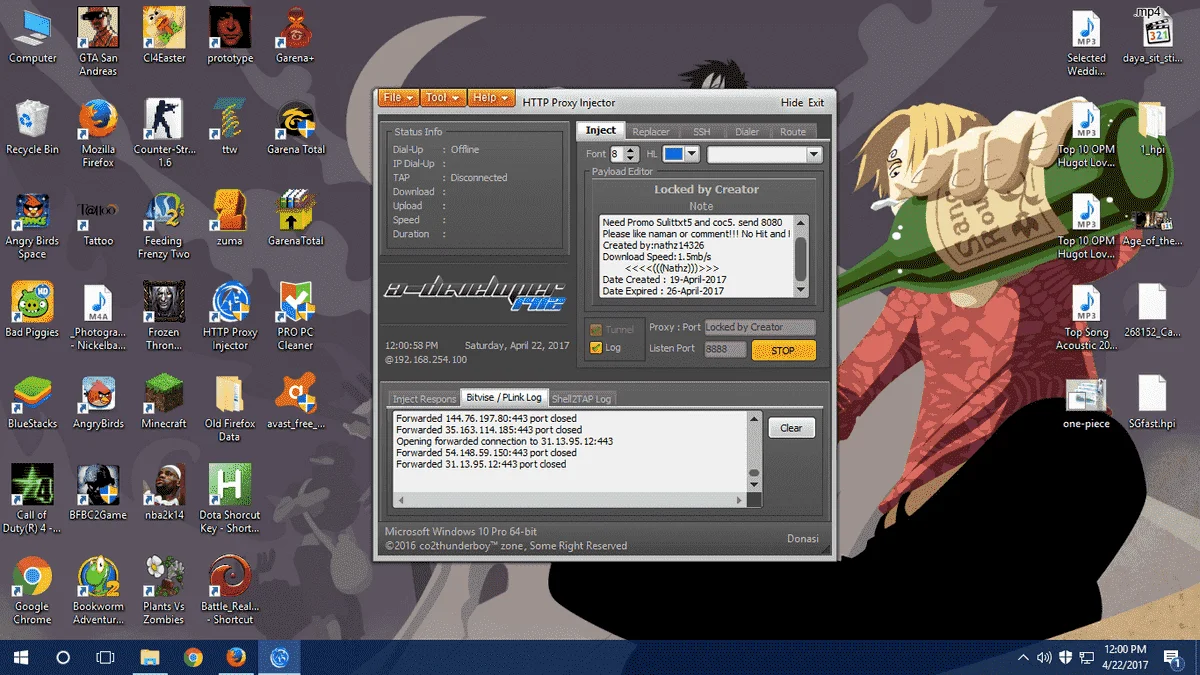Select the GTA San Andreas shortcut
This screenshot has width=1200, height=675.
(x=98, y=42)
